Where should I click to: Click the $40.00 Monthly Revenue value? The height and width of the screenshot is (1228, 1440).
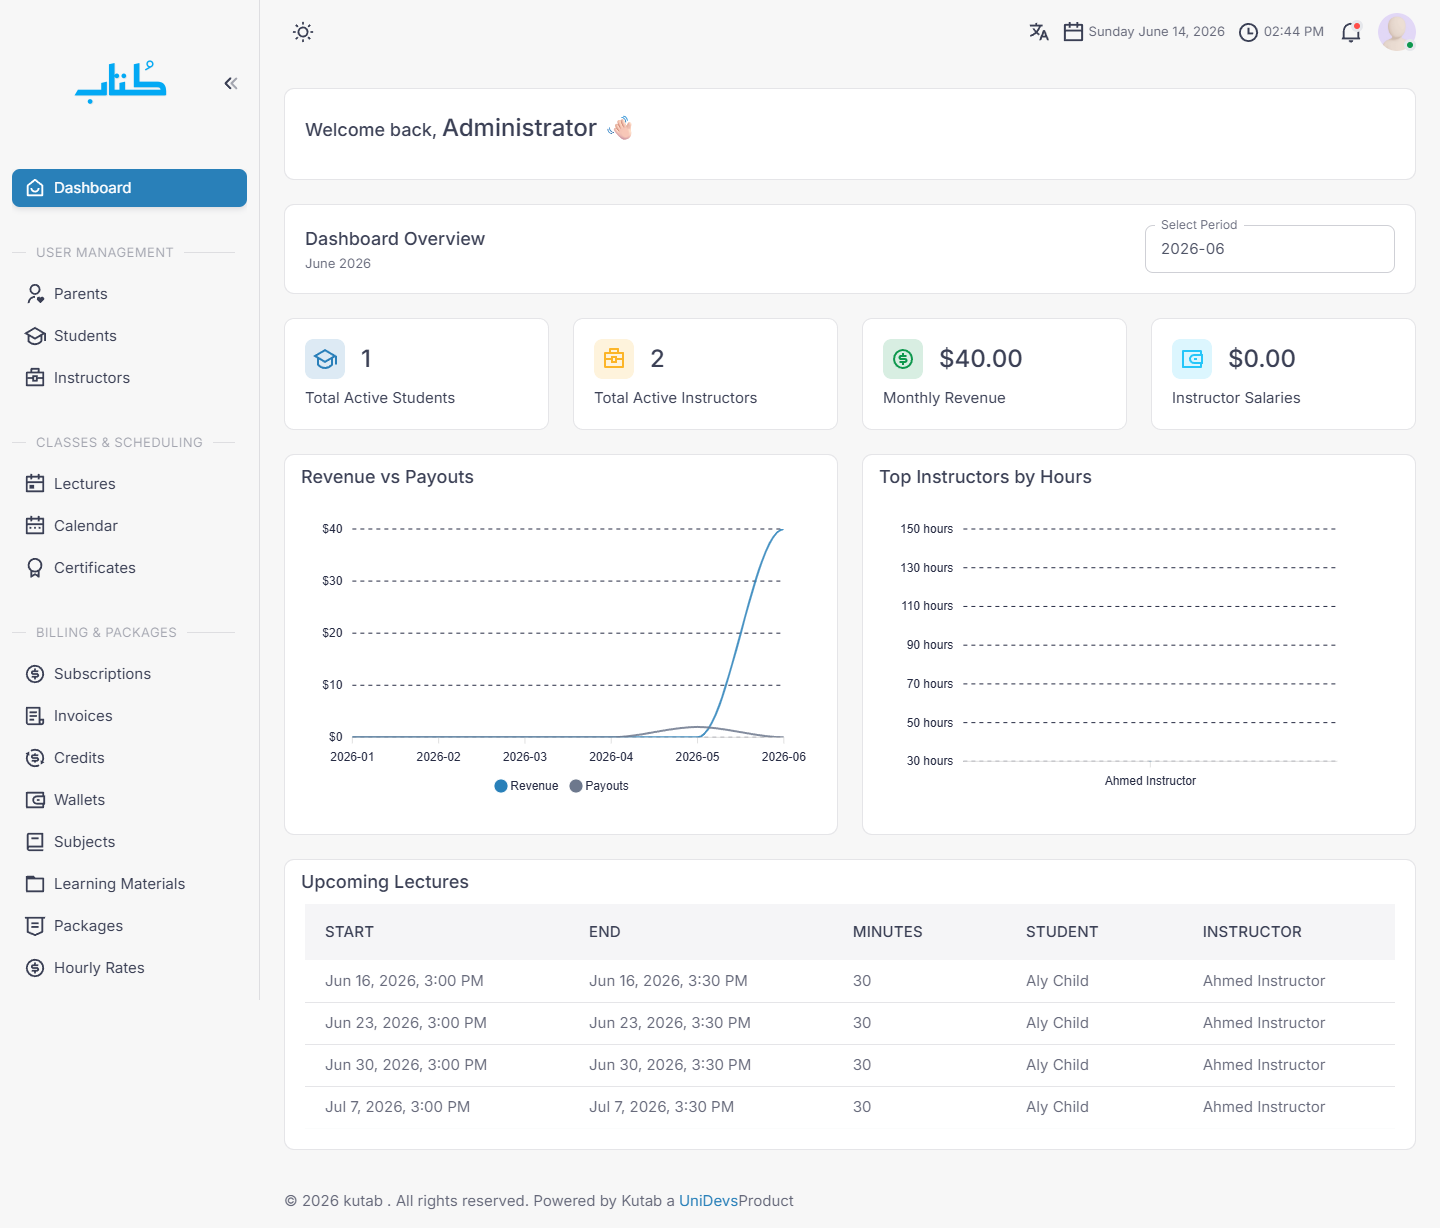(x=981, y=359)
